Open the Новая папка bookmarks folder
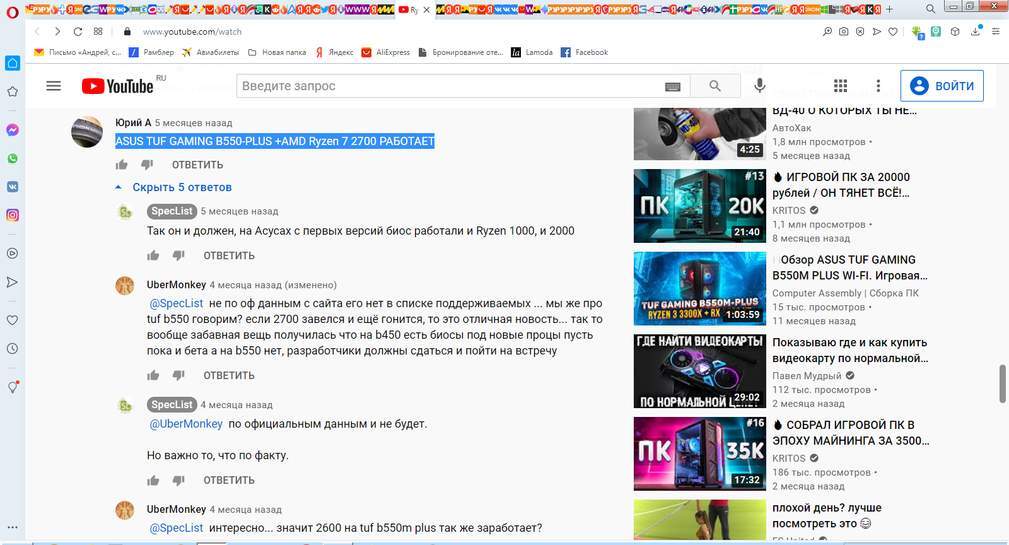The width and height of the screenshot is (1009, 545). pos(277,52)
